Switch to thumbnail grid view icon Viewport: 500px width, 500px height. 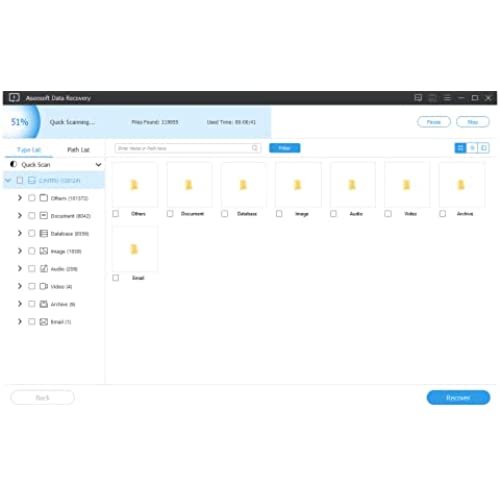(460, 148)
